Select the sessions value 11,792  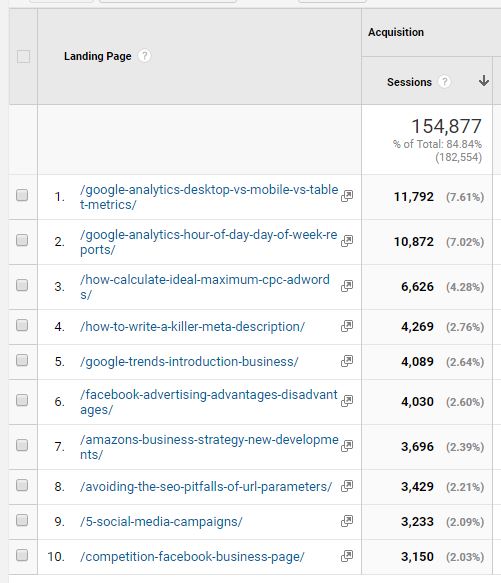click(414, 197)
